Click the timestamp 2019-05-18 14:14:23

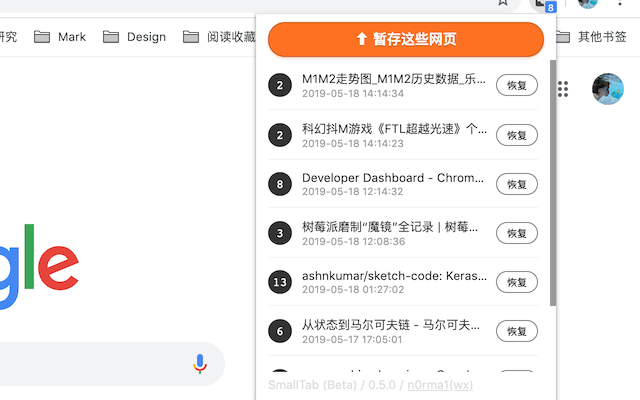[353, 144]
